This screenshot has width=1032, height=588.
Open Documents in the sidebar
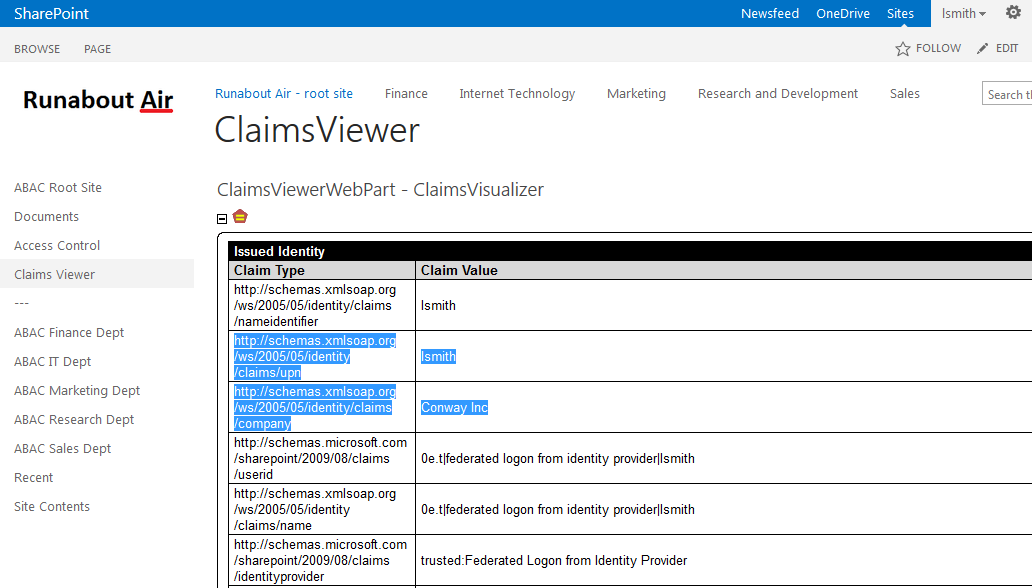(46, 217)
